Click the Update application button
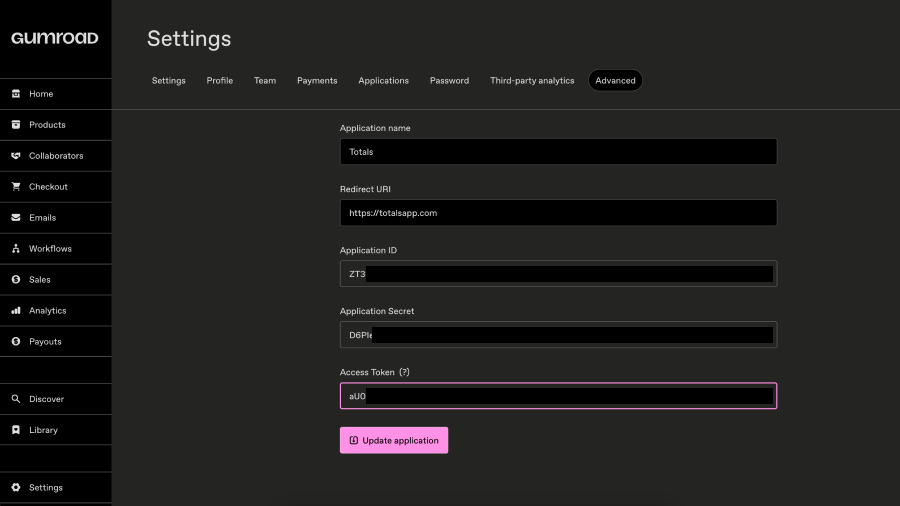This screenshot has width=900, height=506. pos(394,440)
